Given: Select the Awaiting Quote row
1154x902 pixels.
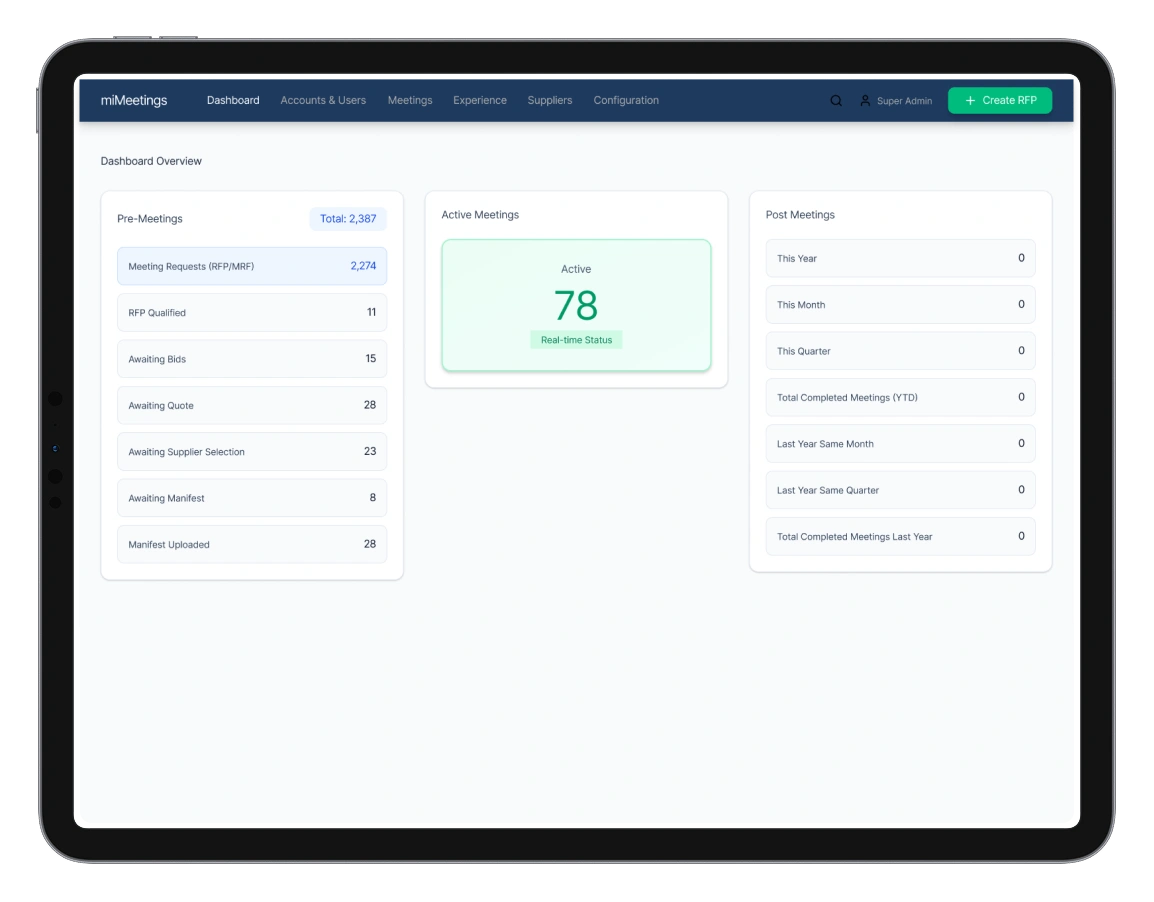Looking at the screenshot, I should (x=252, y=405).
